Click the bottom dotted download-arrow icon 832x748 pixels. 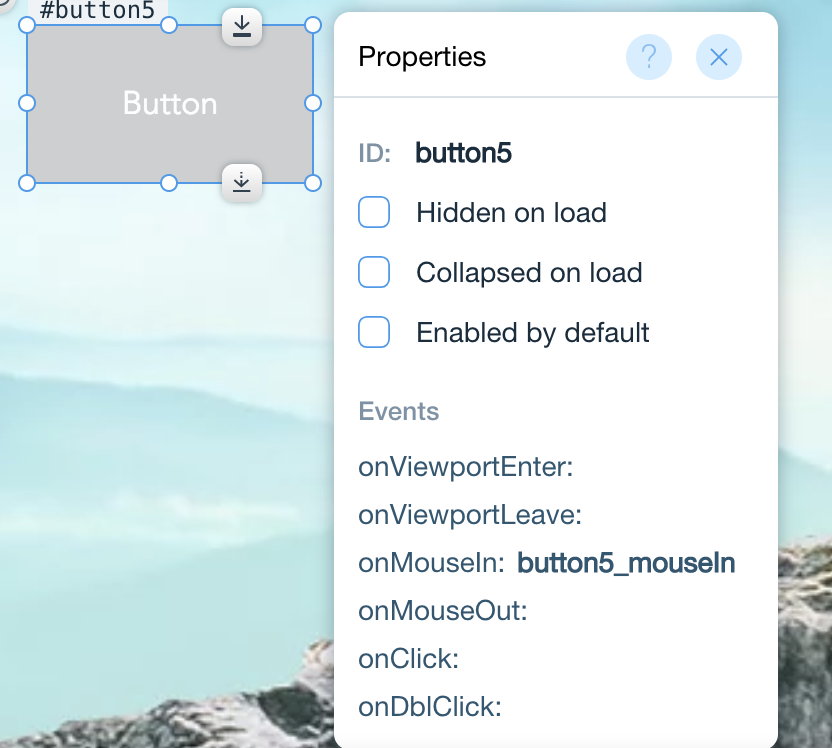[242, 183]
